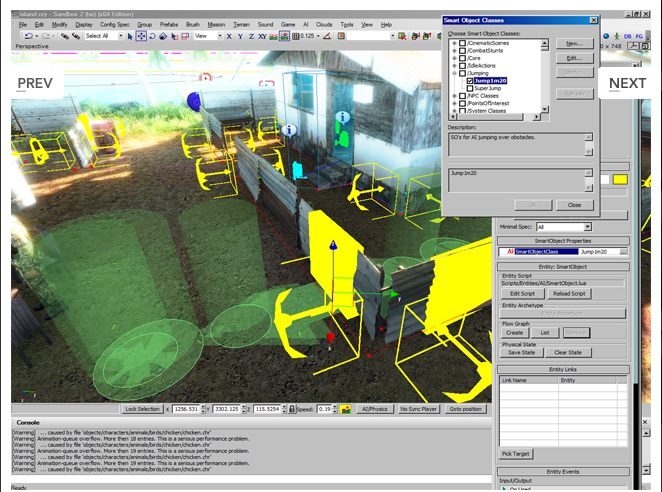Click the Delete Selection toolbar icon
Screen dimensions: 662x492
(x=402, y=36)
